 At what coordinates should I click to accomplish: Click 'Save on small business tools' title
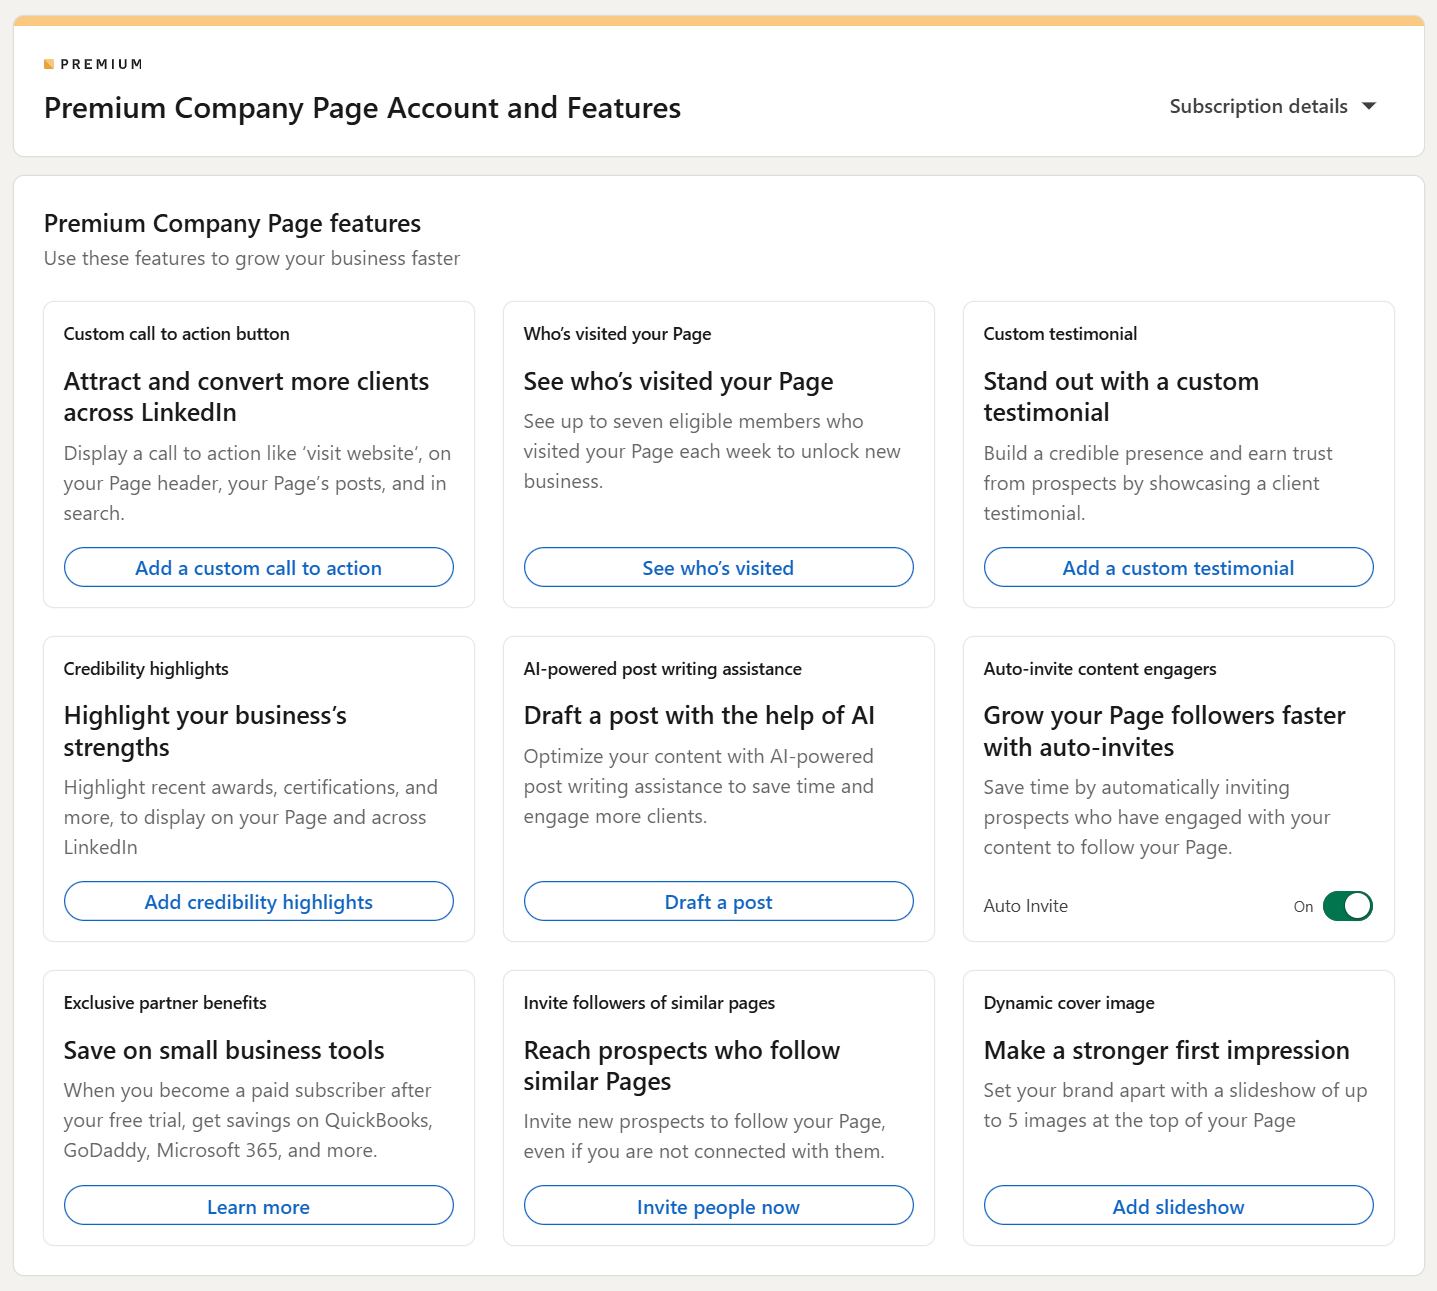tap(224, 1051)
